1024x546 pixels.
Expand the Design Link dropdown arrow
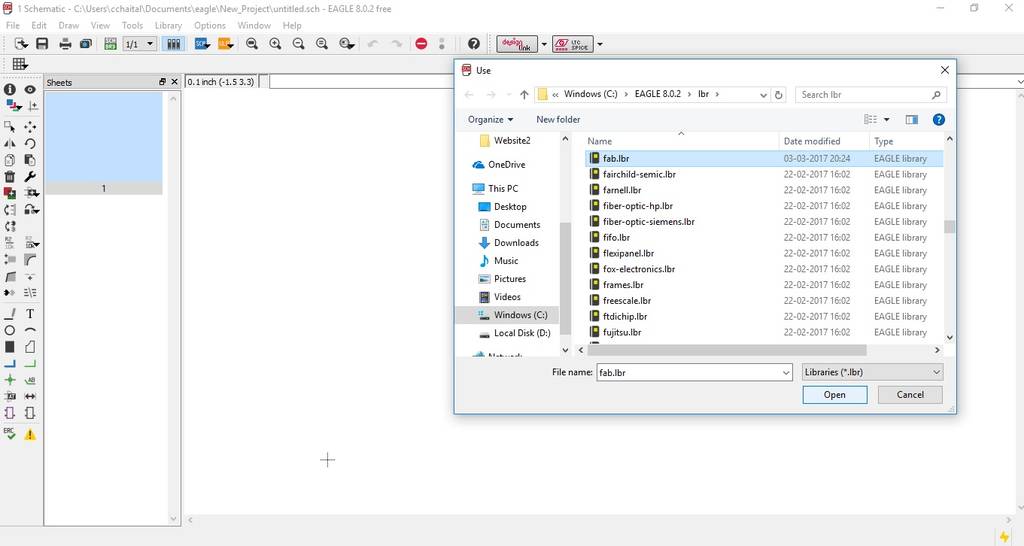(544, 44)
